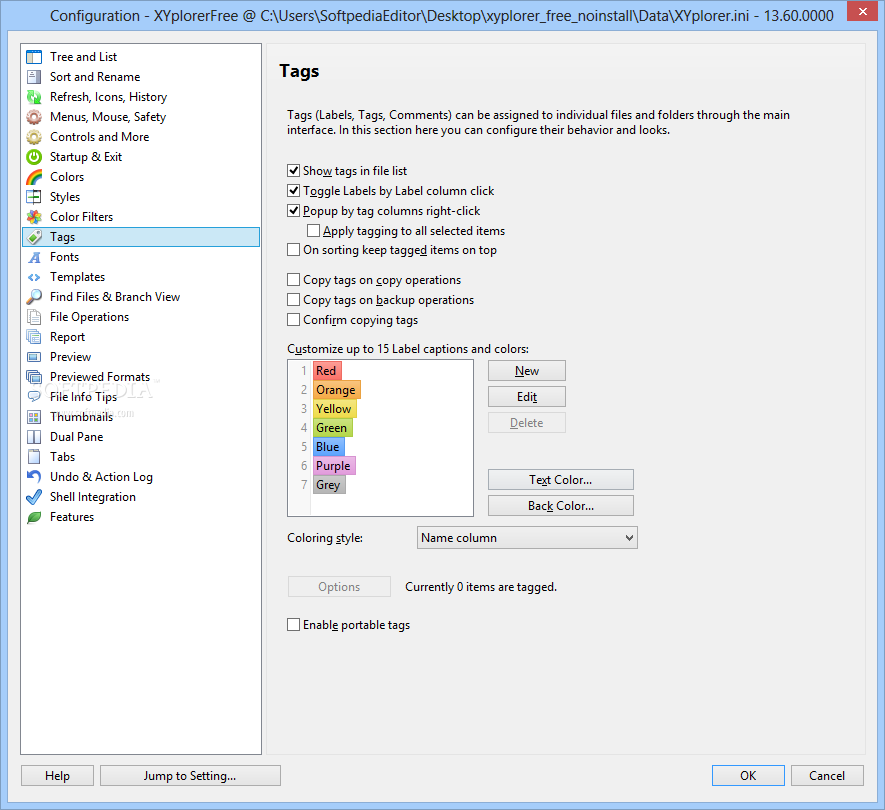Select the Grey label swatch
Image resolution: width=885 pixels, height=810 pixels.
(329, 485)
